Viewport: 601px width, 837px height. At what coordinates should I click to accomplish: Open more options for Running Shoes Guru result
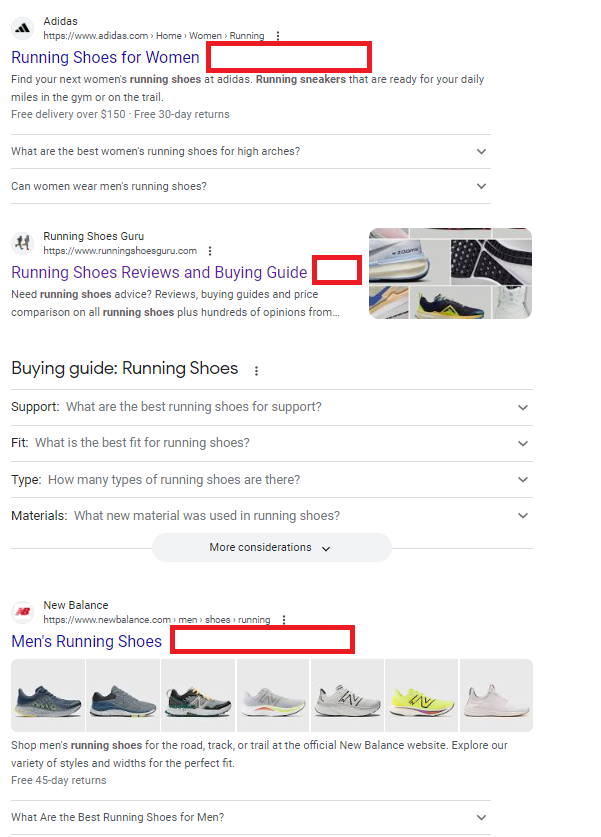pyautogui.click(x=210, y=251)
